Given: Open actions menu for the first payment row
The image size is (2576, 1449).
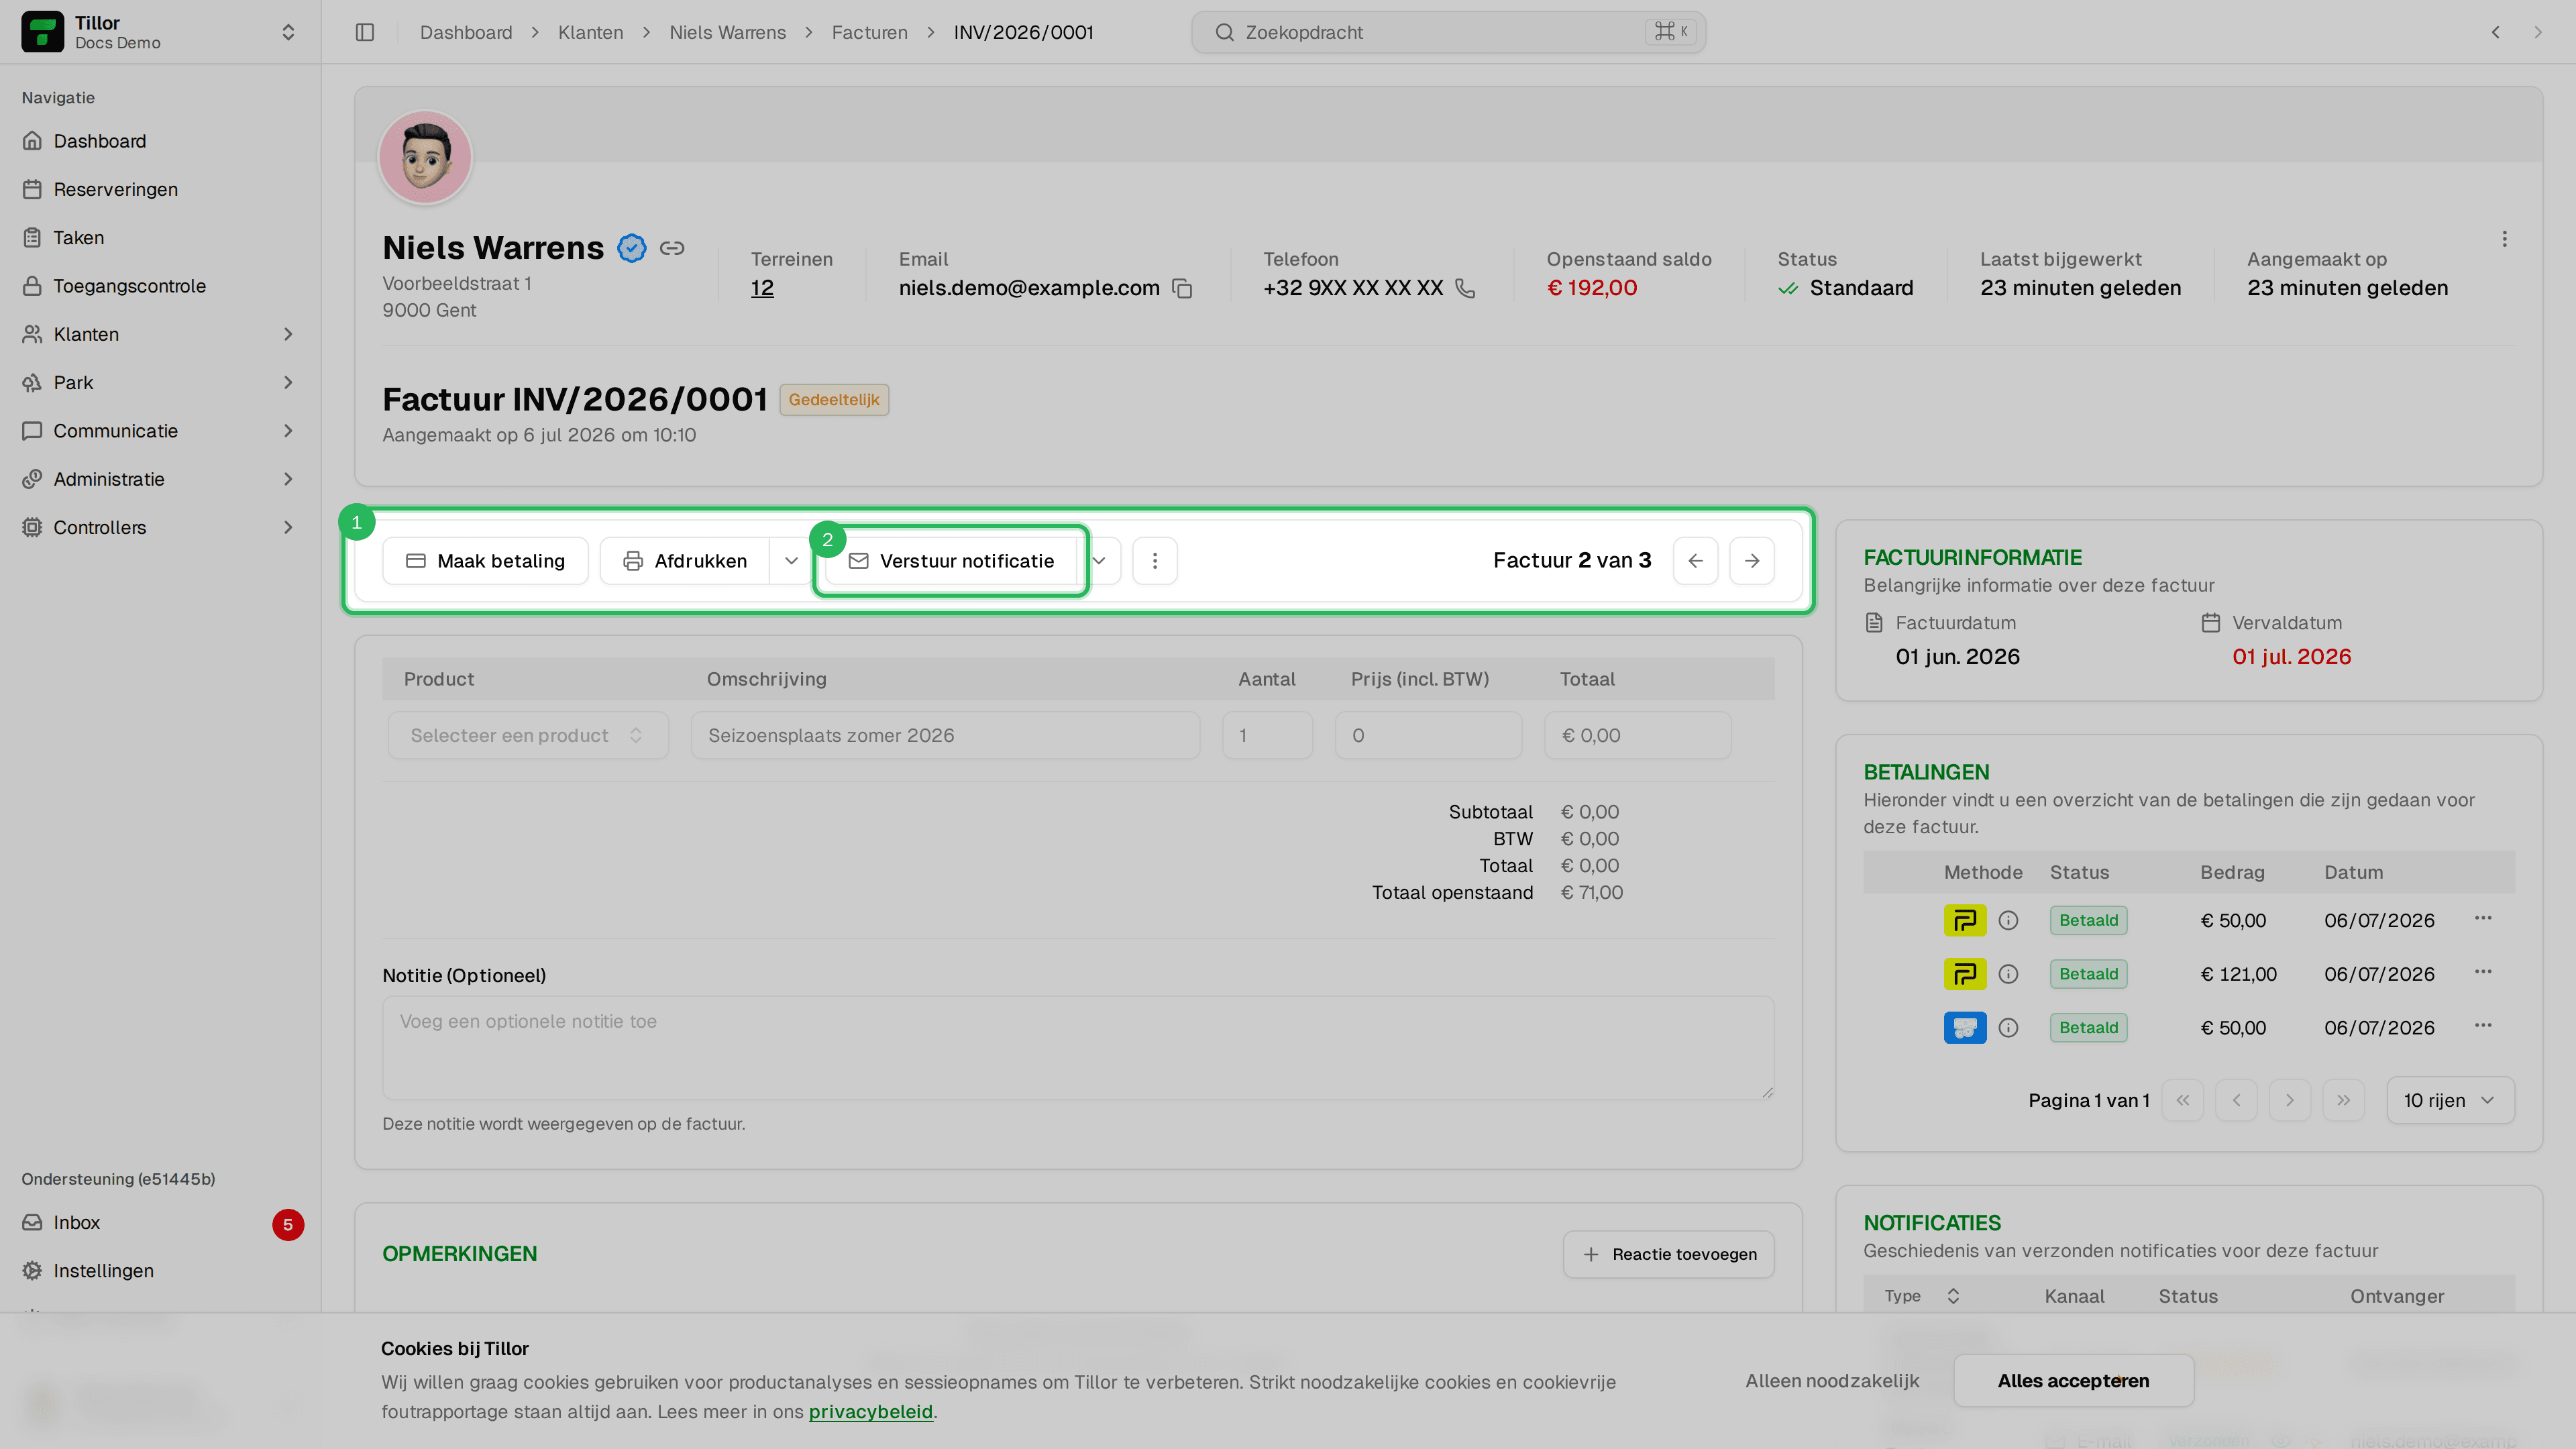Looking at the screenshot, I should pos(2483,918).
